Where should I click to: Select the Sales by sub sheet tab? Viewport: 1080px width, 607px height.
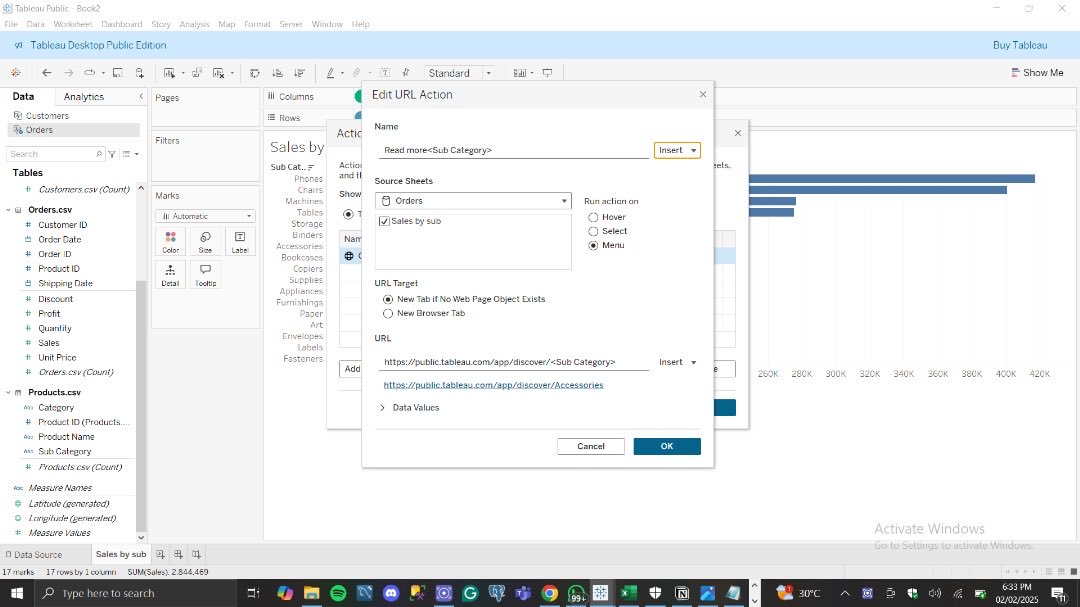point(121,554)
